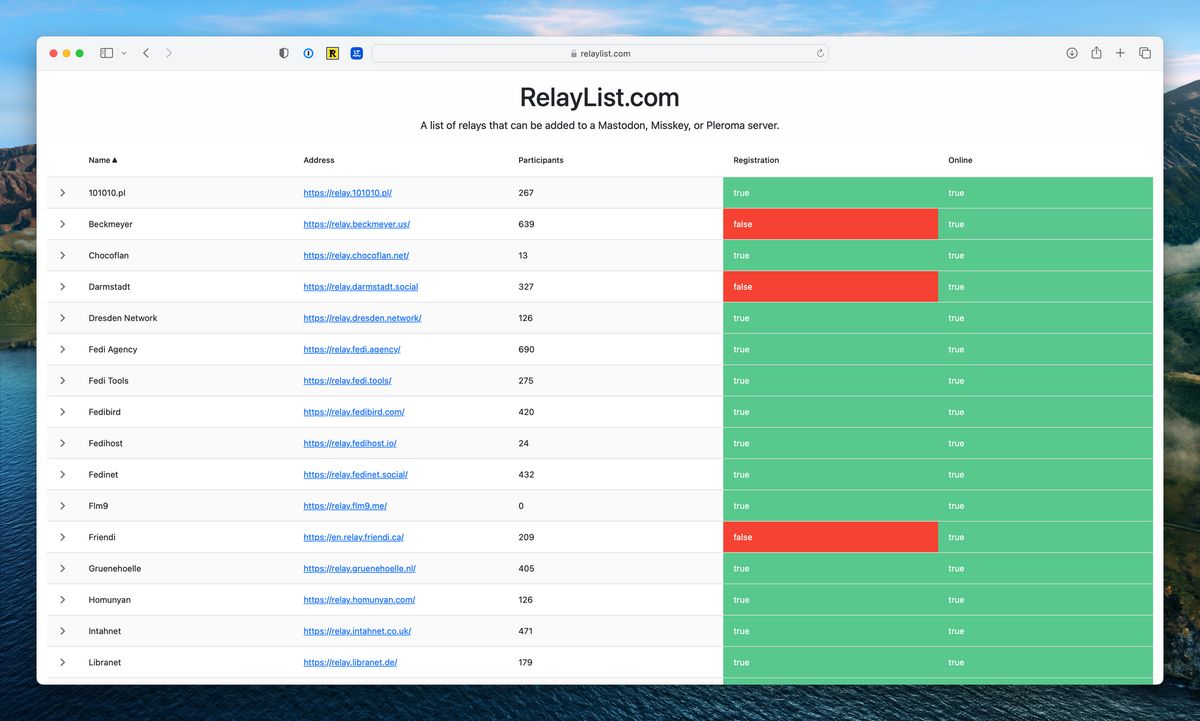Reload the page with the refresh icon
The height and width of the screenshot is (721, 1200).
(x=820, y=53)
